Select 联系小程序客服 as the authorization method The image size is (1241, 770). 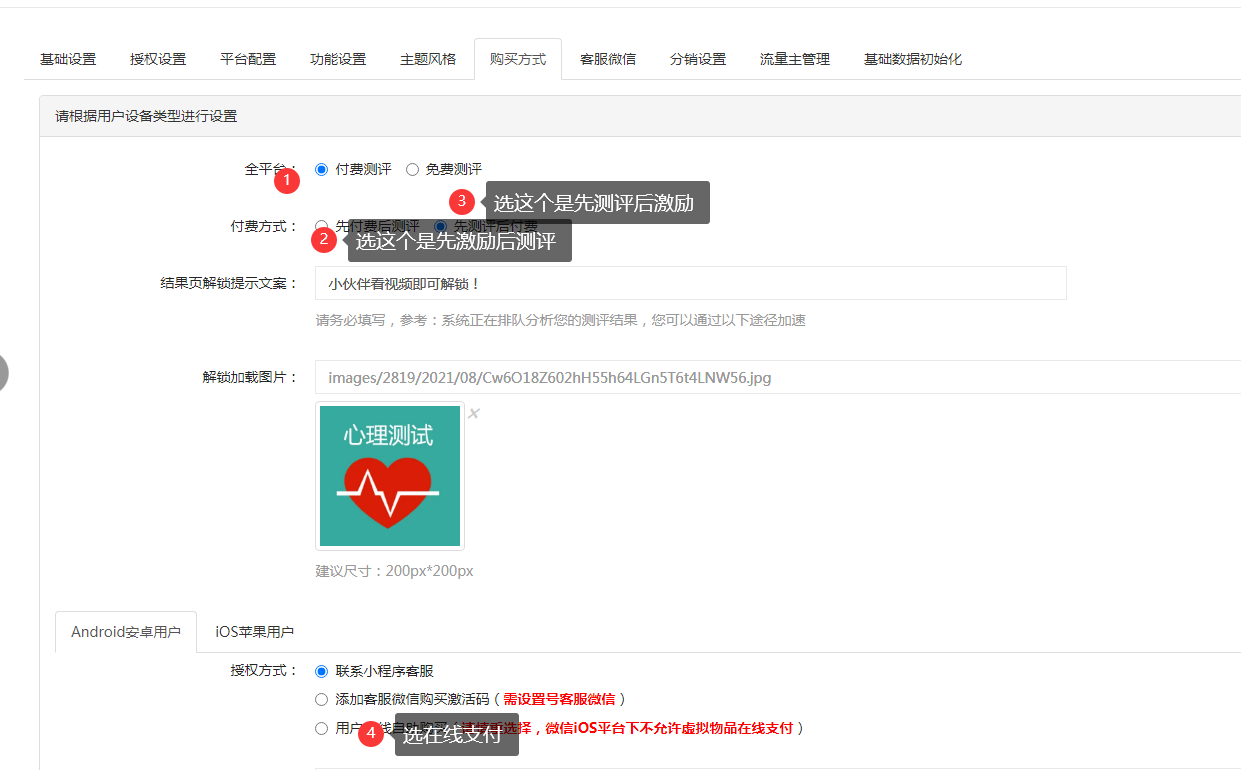pos(321,671)
